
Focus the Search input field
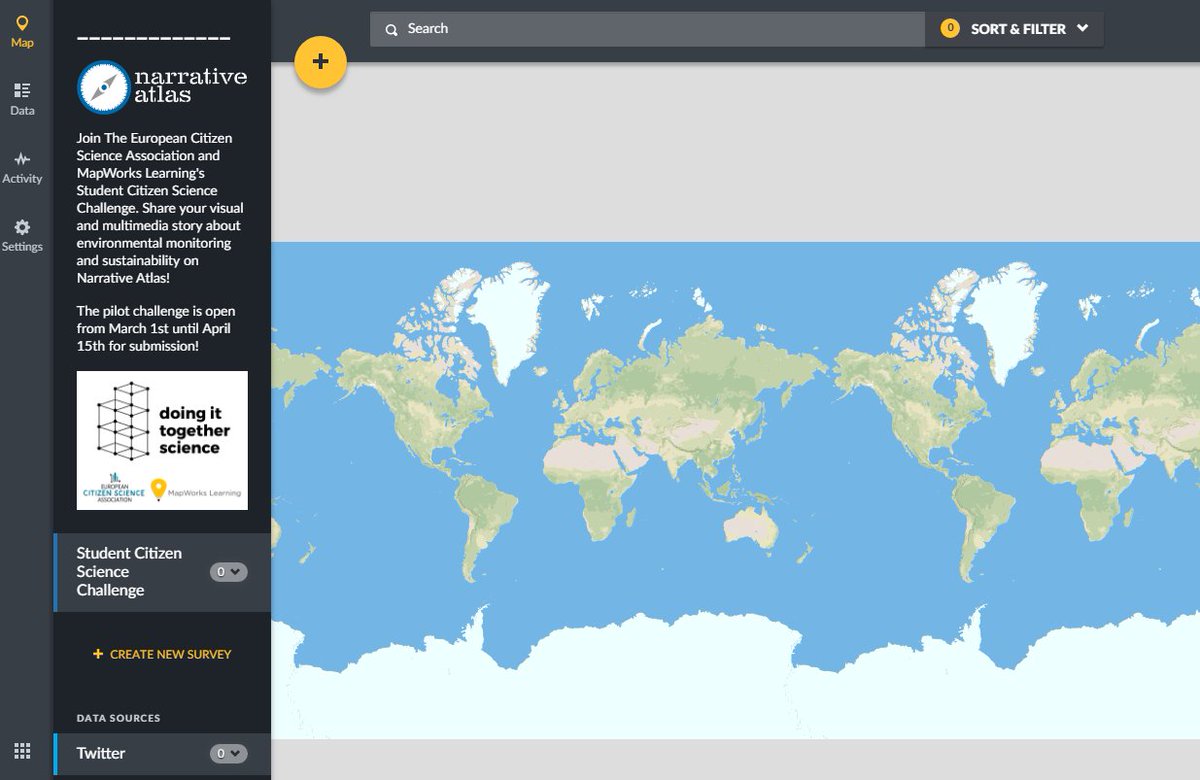647,29
